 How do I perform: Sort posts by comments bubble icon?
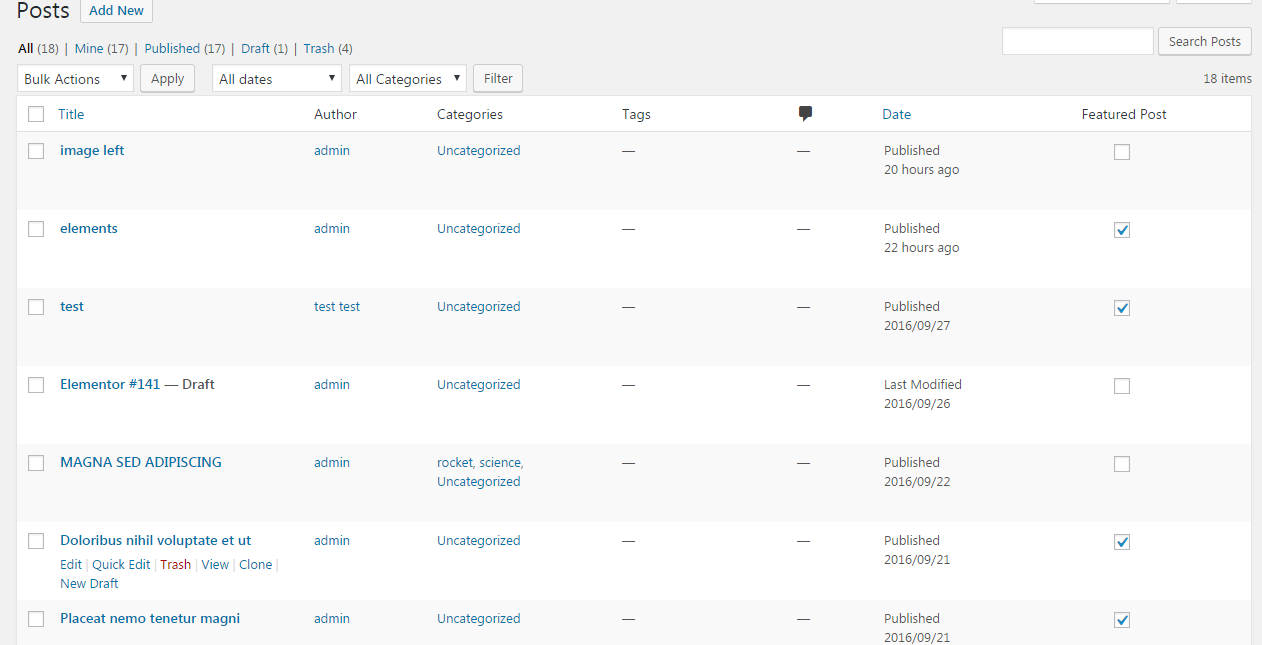point(805,114)
